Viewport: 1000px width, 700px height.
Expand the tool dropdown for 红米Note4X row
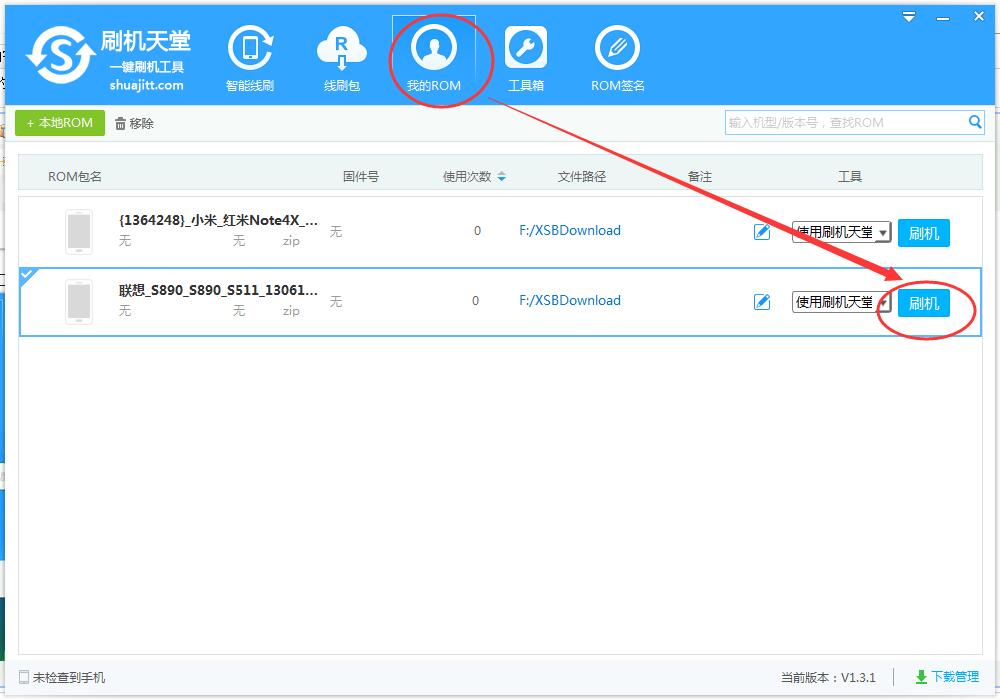tap(883, 233)
